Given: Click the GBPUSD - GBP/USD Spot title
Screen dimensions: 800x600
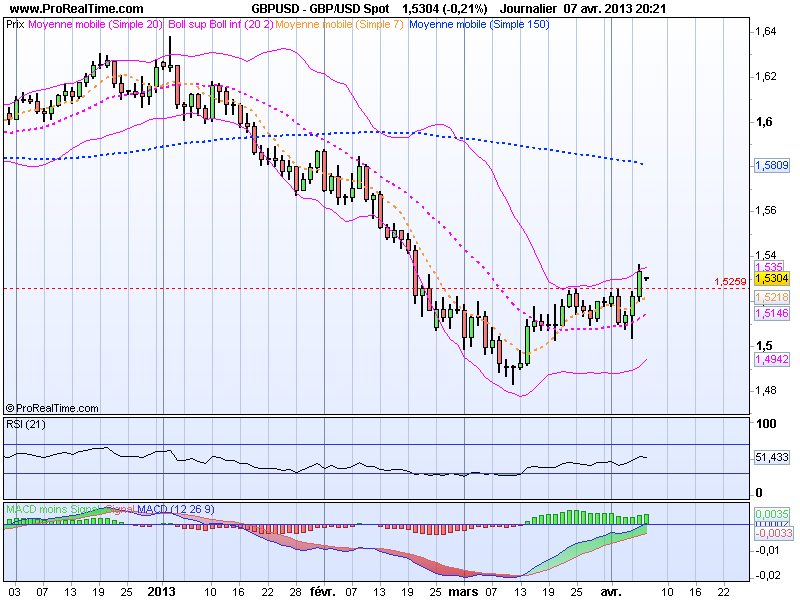Looking at the screenshot, I should coord(320,9).
